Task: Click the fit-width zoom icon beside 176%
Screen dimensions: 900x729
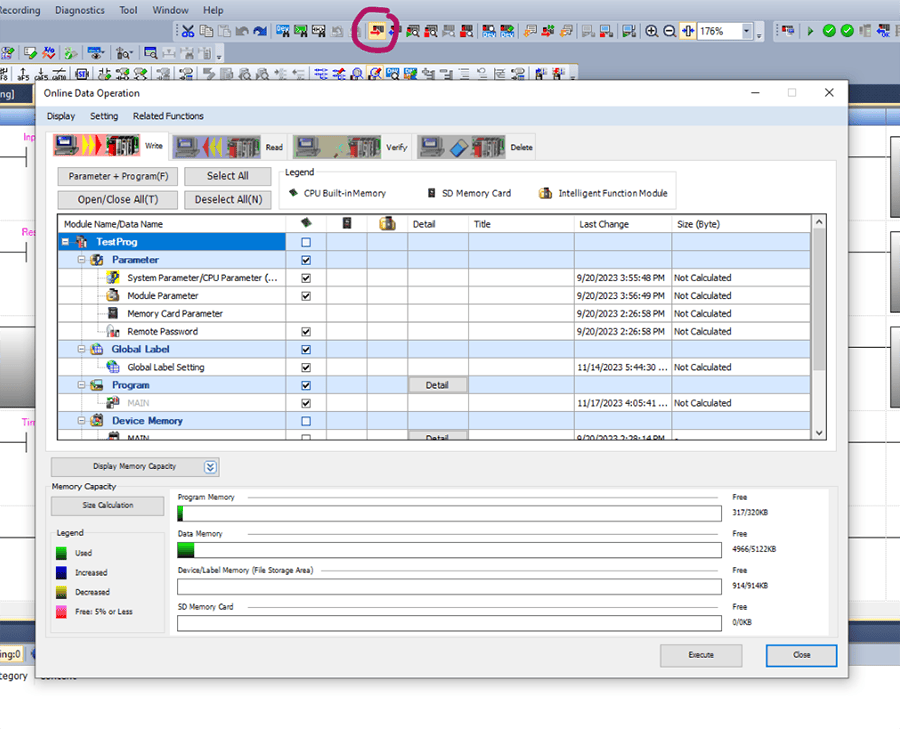Action: tap(687, 31)
